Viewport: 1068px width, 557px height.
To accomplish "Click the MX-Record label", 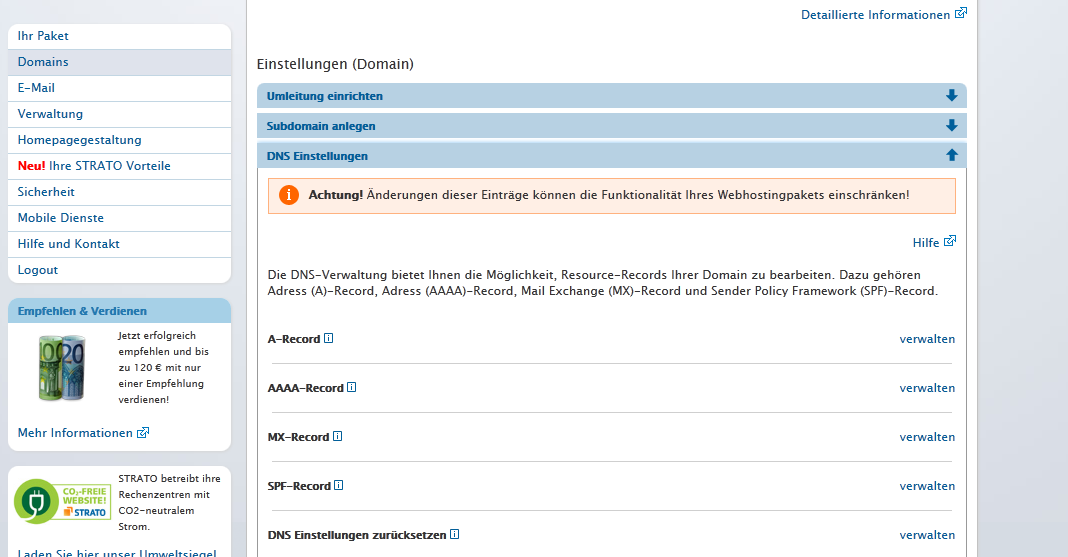I will point(298,437).
